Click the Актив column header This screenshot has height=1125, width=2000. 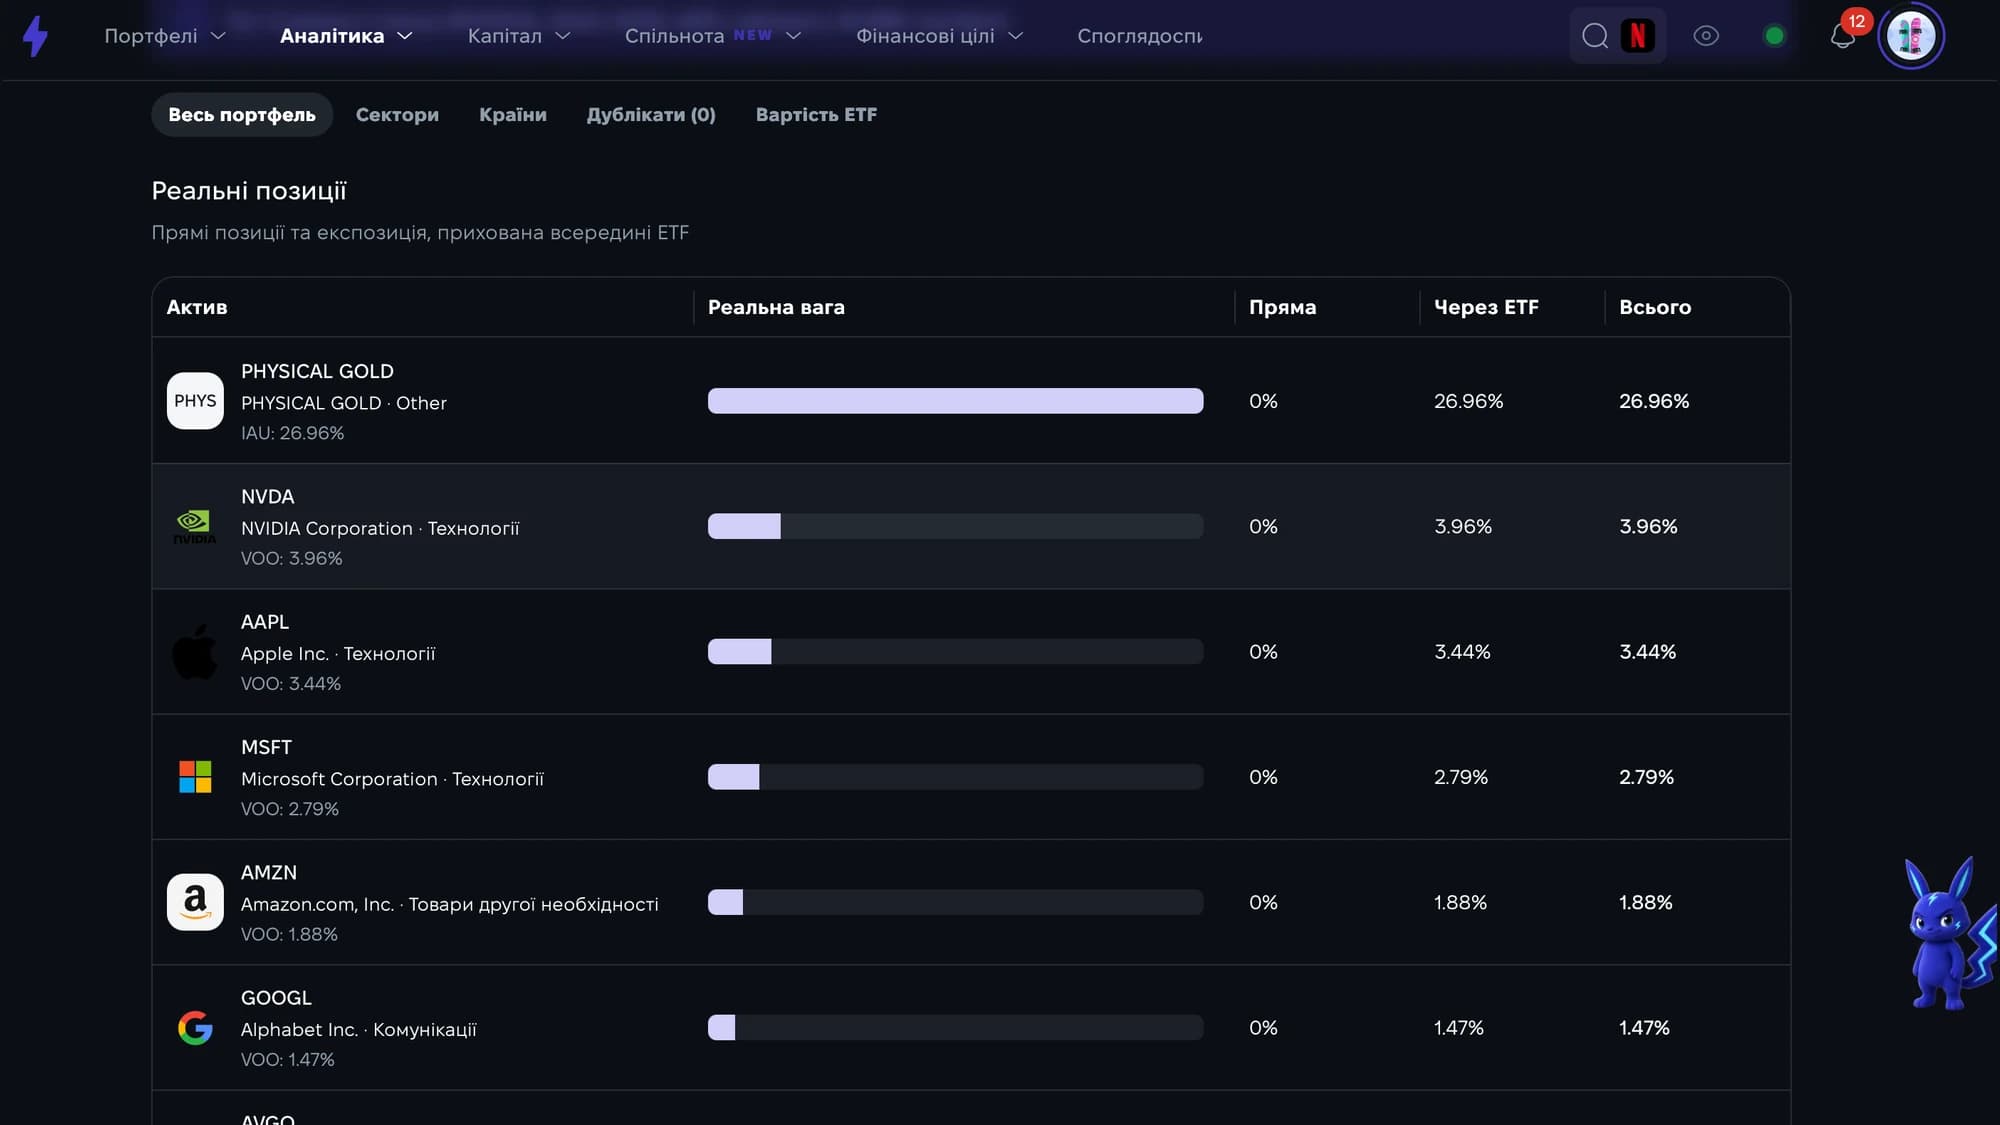pos(197,307)
